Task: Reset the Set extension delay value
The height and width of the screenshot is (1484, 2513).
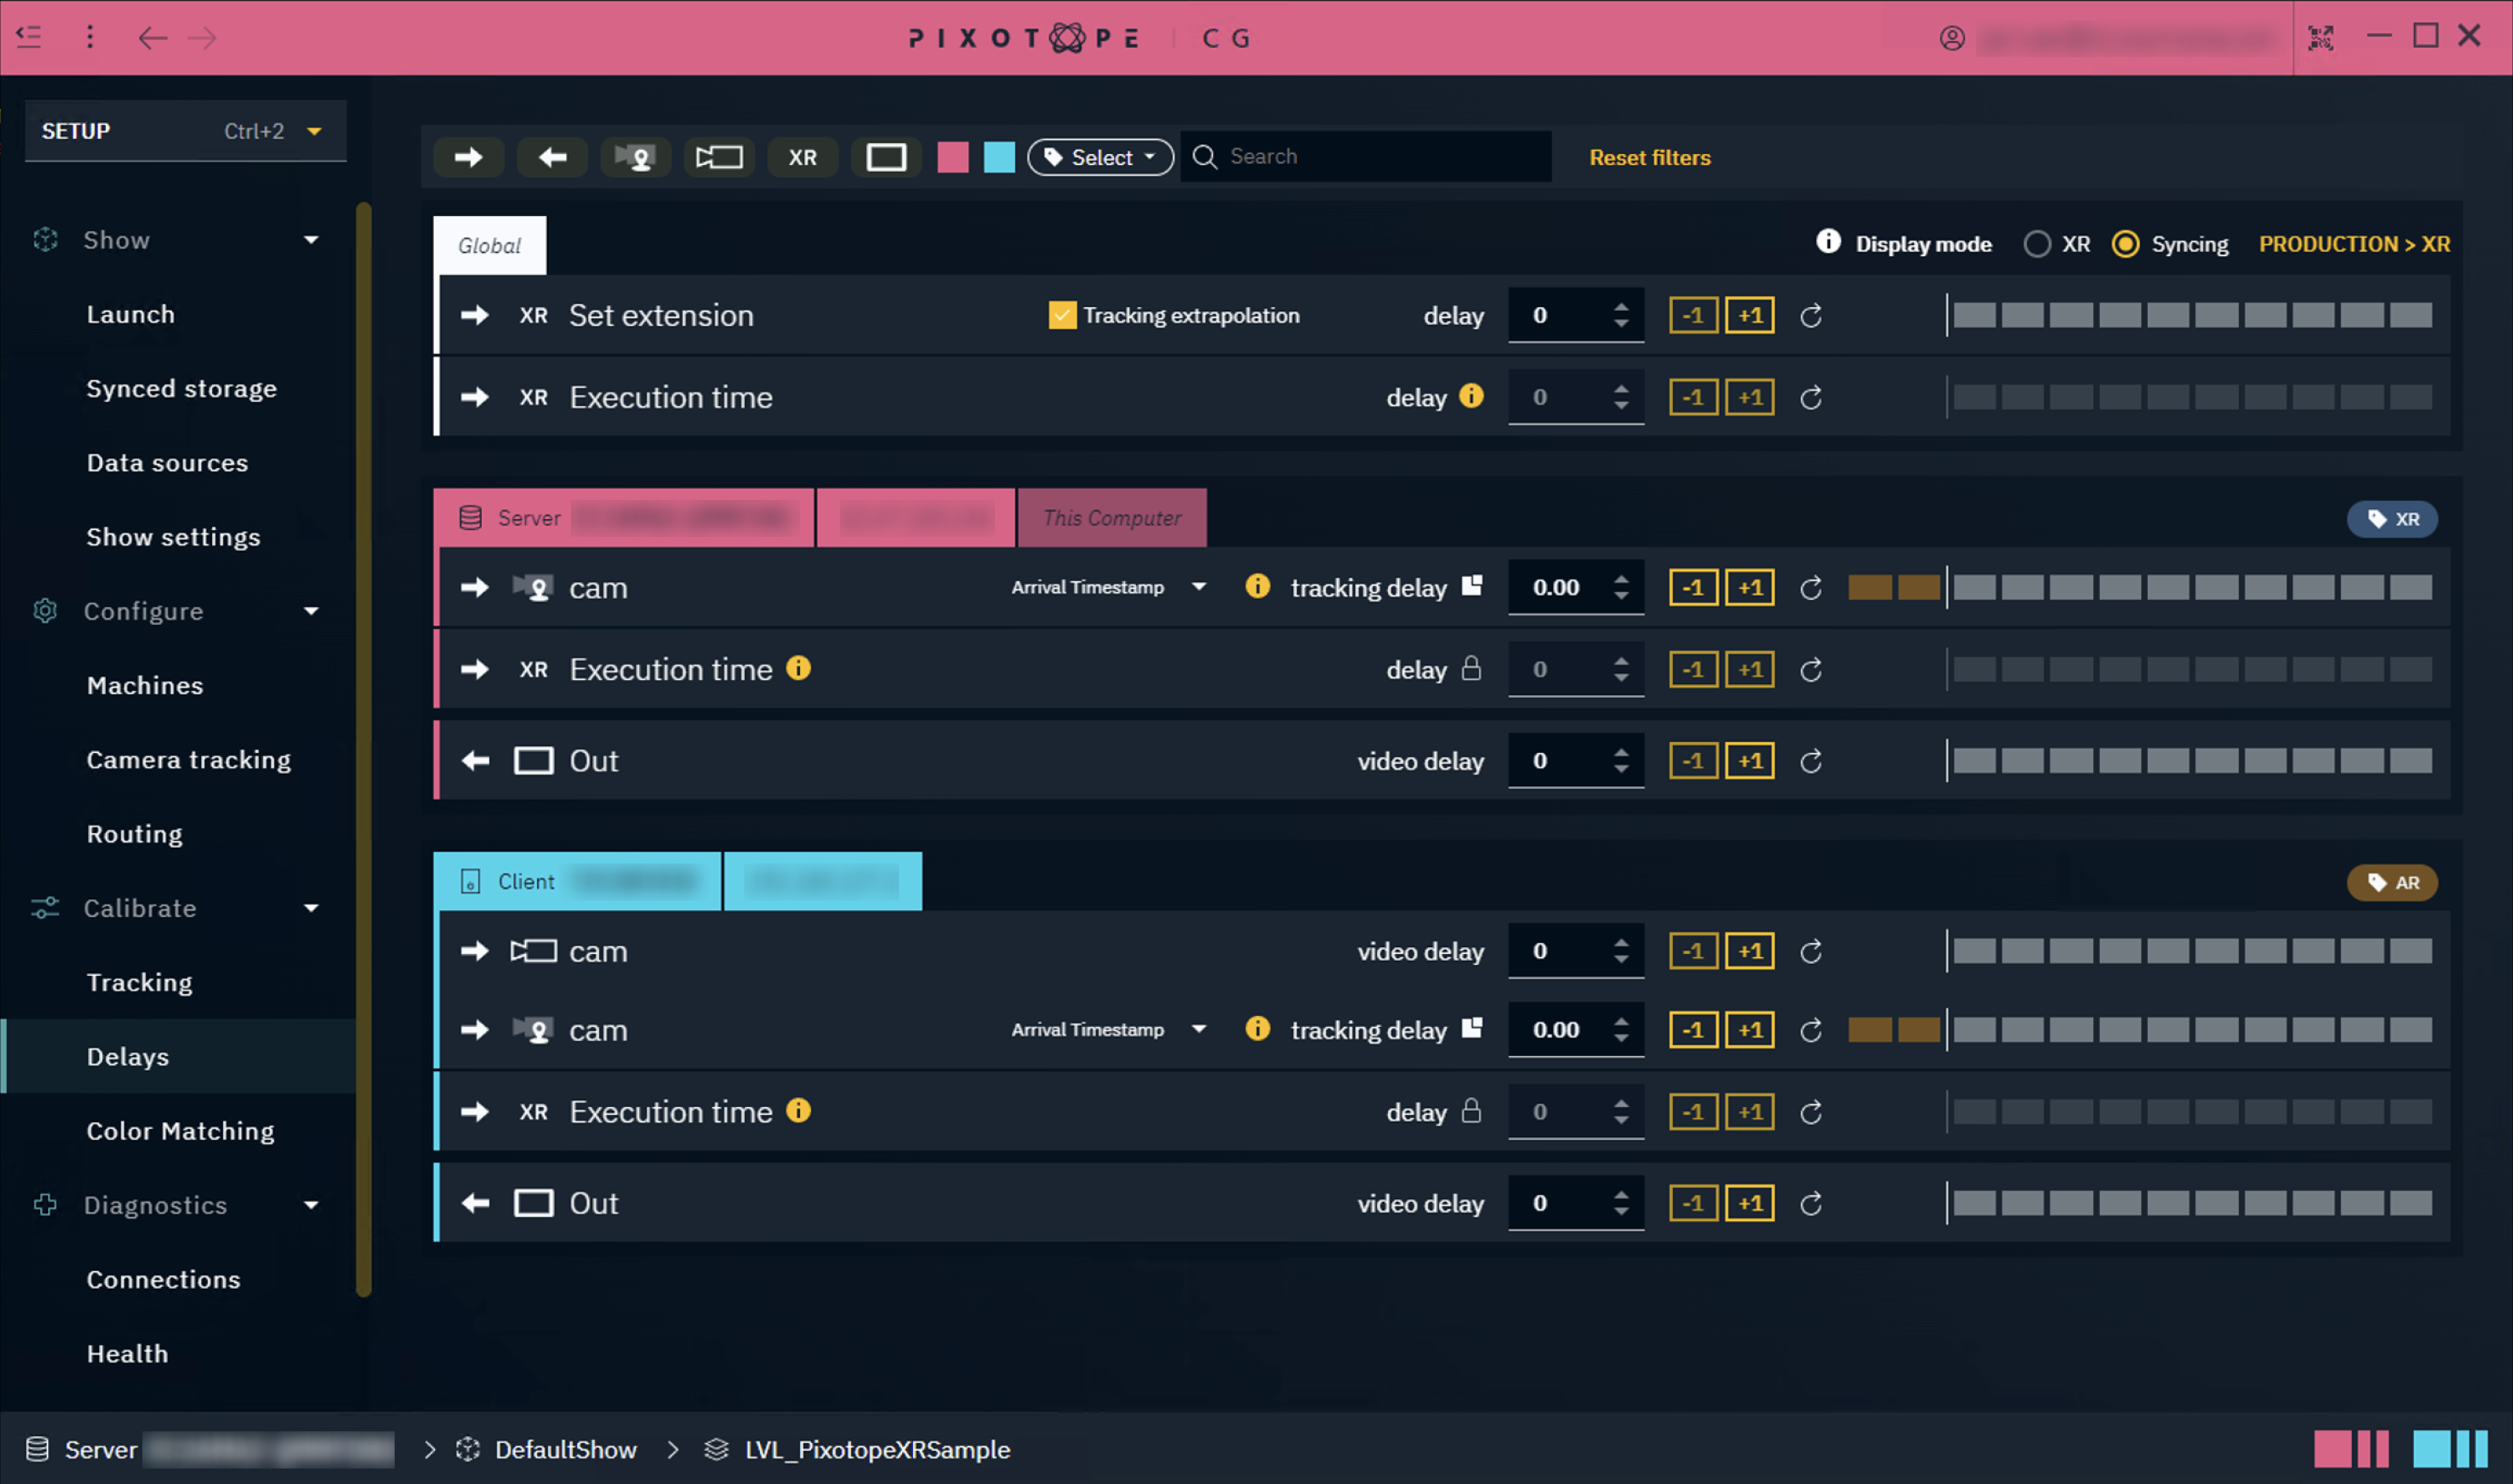Action: tap(1811, 316)
